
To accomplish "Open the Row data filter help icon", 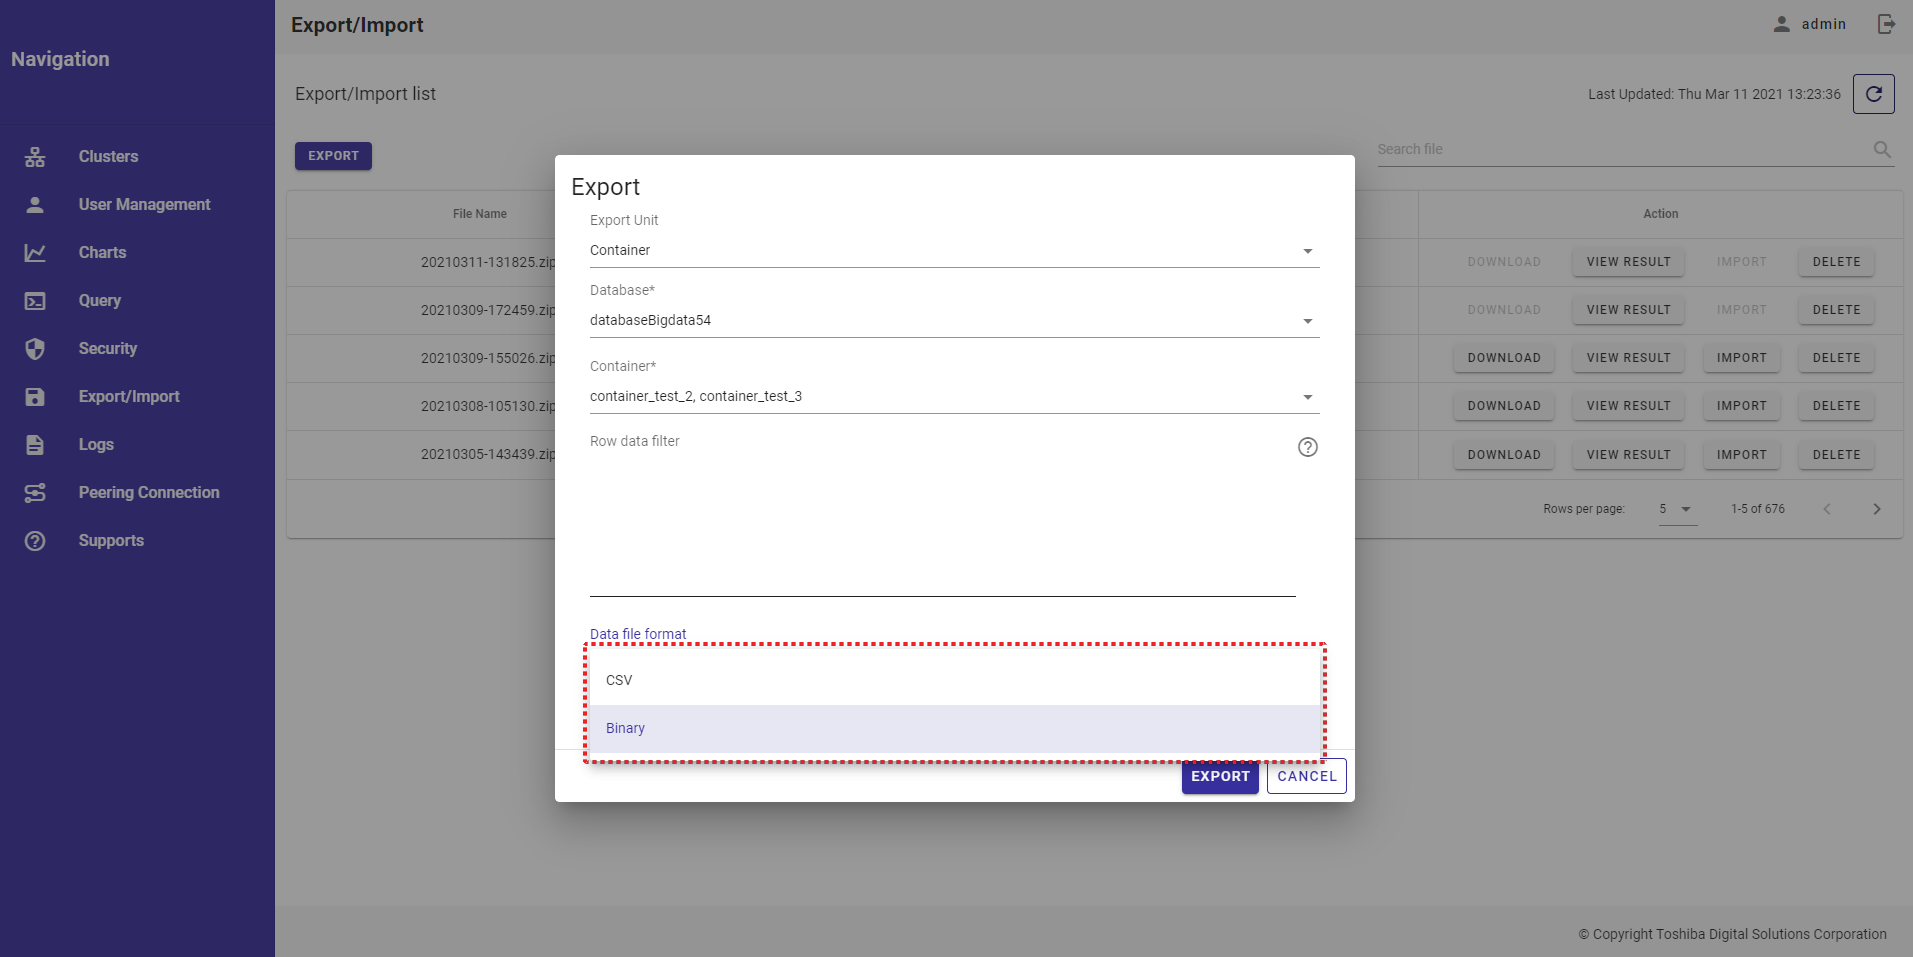I will click(x=1307, y=447).
